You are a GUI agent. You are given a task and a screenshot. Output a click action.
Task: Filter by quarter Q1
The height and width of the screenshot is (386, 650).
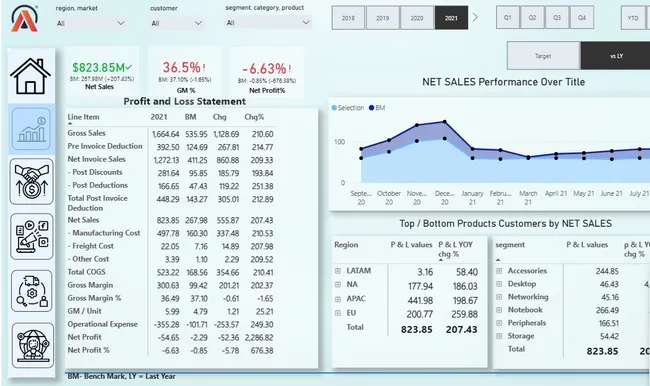coord(508,17)
